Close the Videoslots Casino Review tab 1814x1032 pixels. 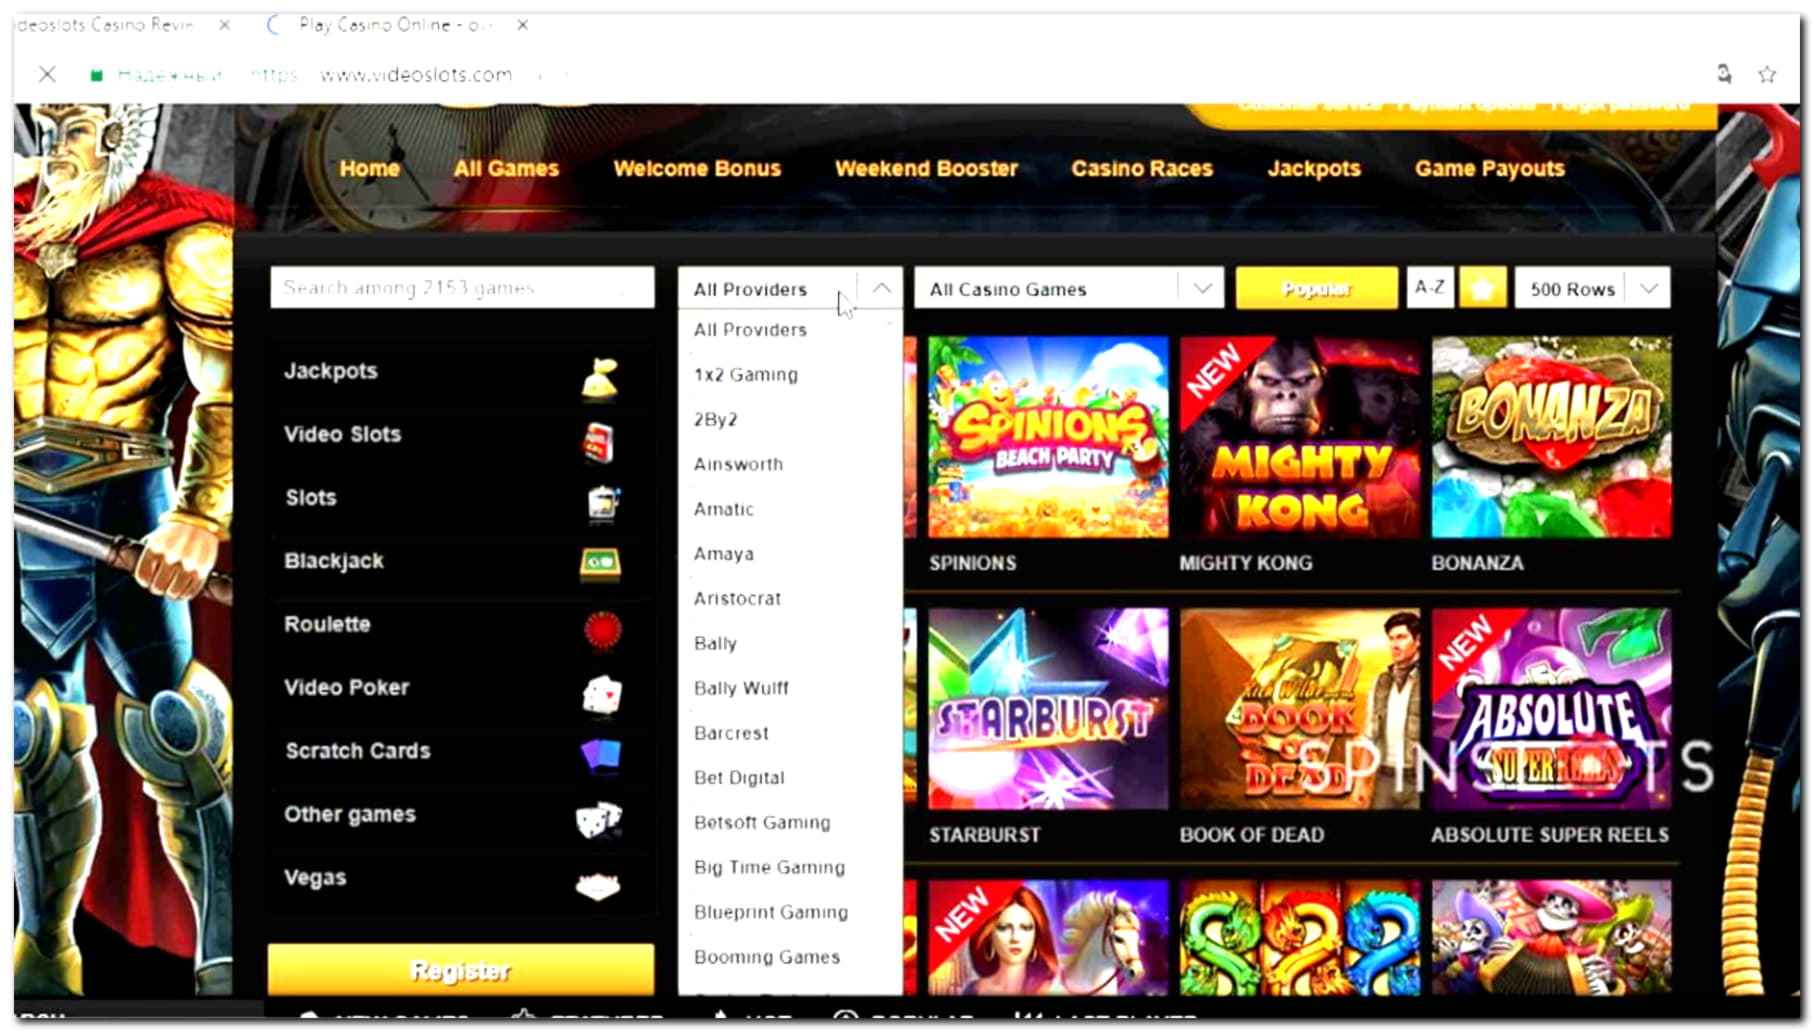(225, 25)
